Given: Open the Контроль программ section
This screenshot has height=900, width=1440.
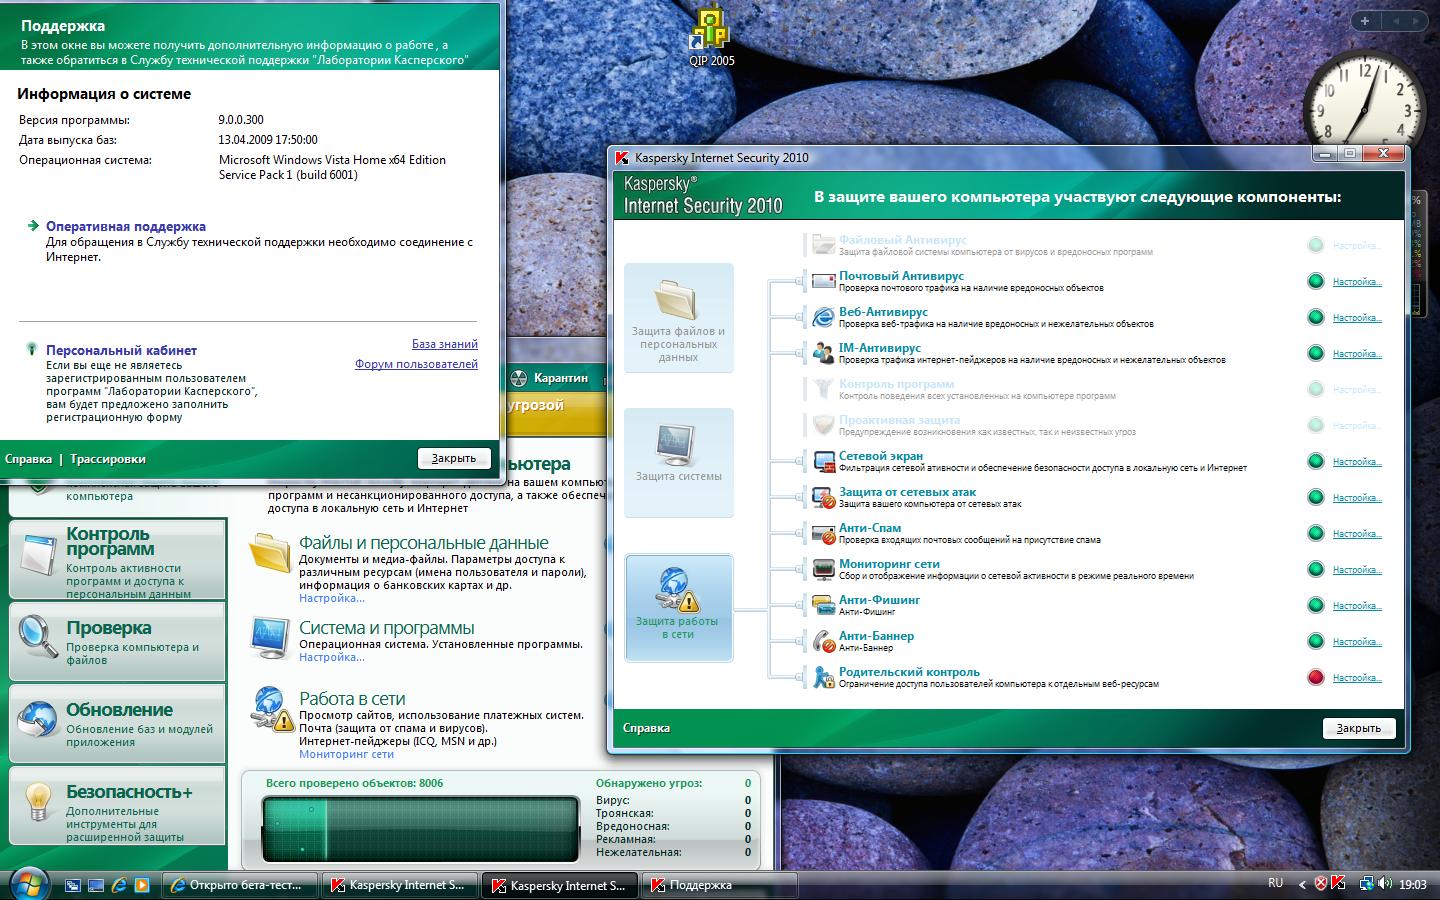Looking at the screenshot, I should (118, 559).
